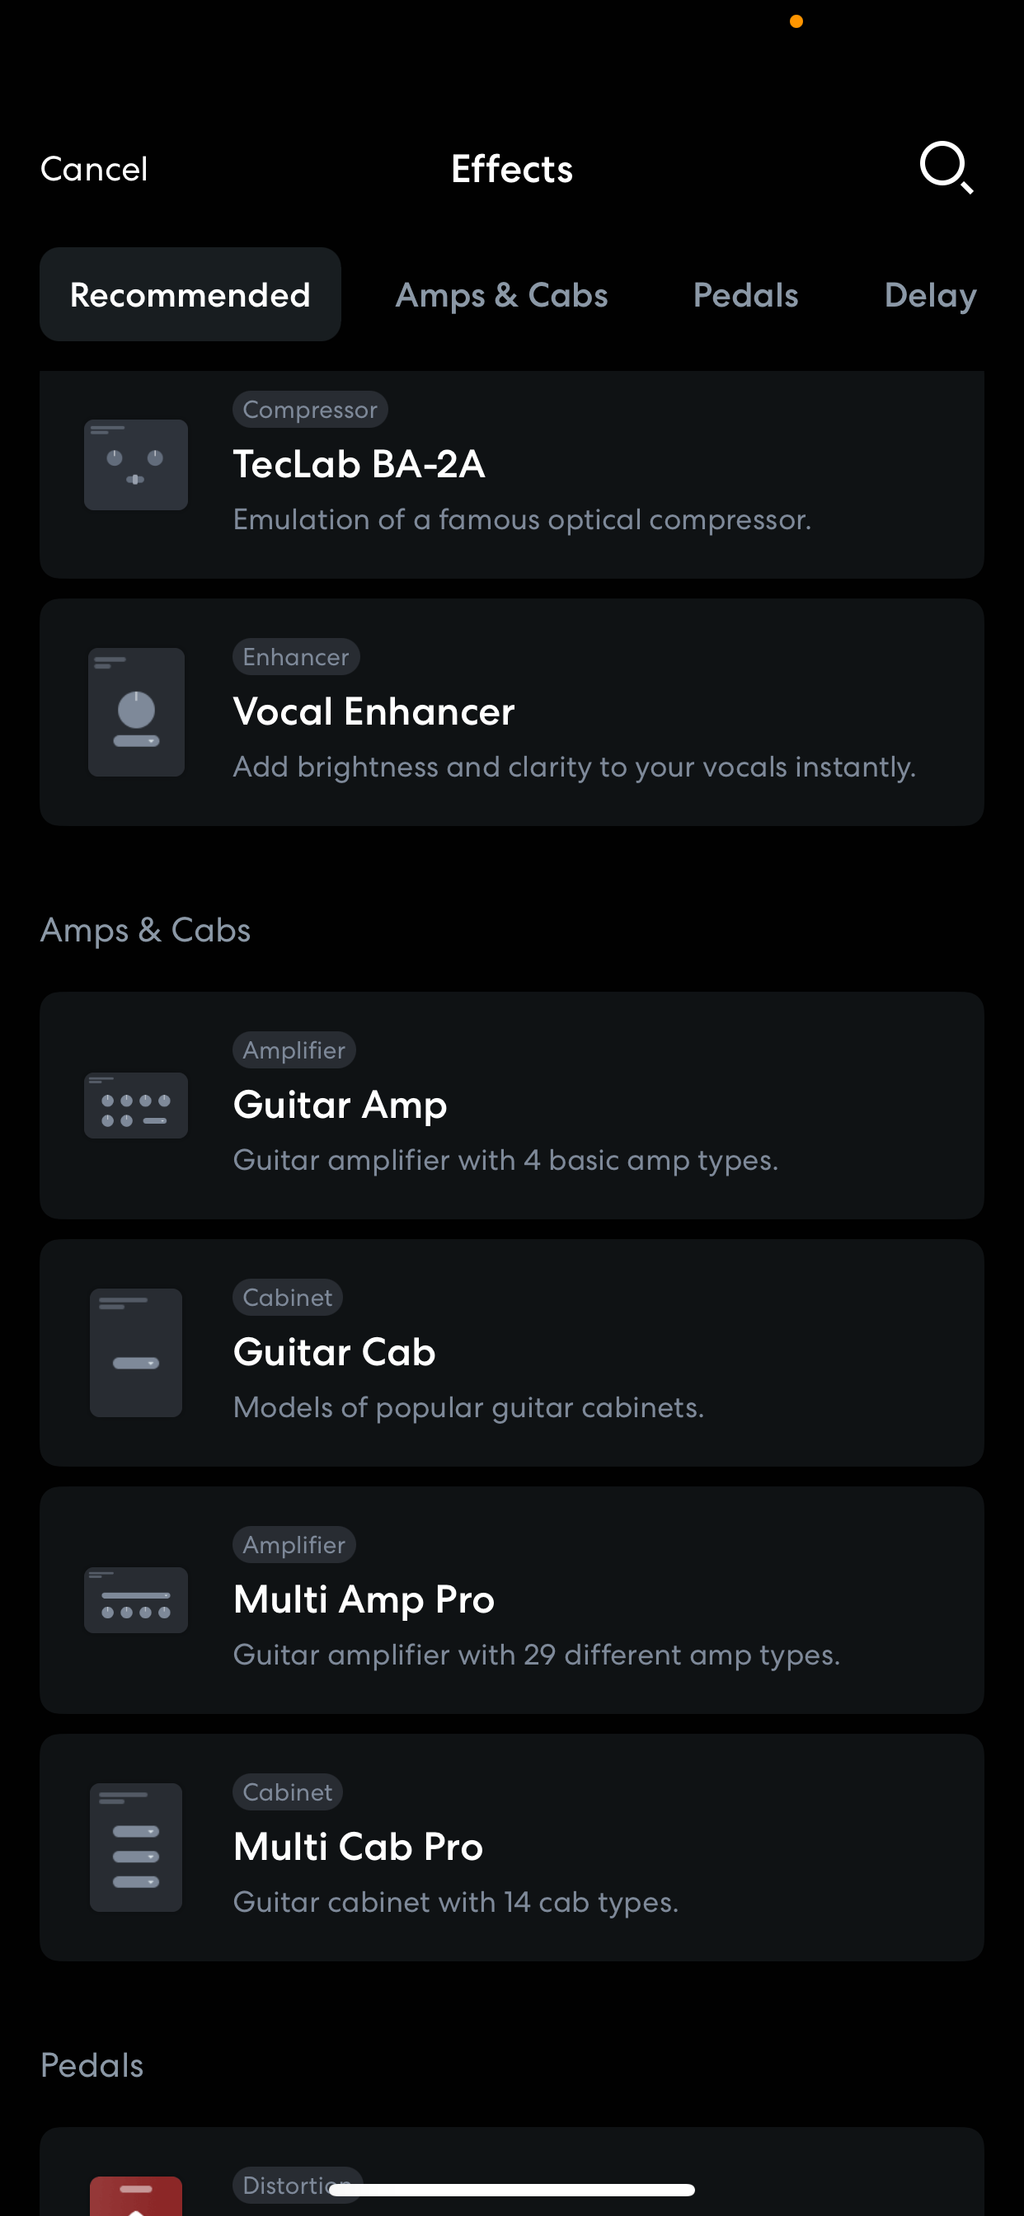Cancel the effects selection
This screenshot has width=1024, height=2216.
pos(94,169)
